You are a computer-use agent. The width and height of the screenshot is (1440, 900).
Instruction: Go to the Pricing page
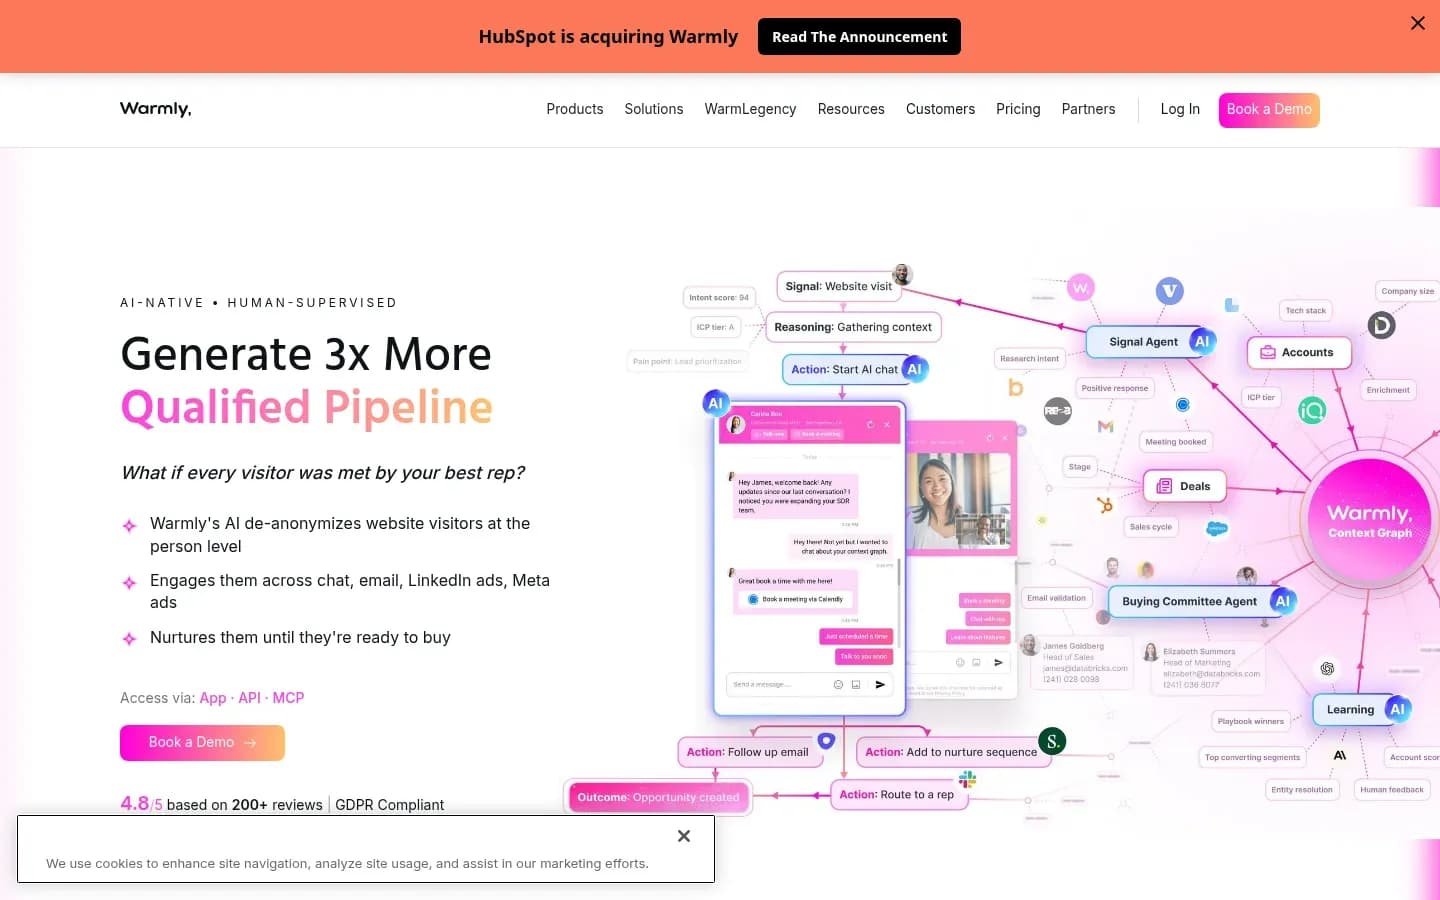point(1018,109)
